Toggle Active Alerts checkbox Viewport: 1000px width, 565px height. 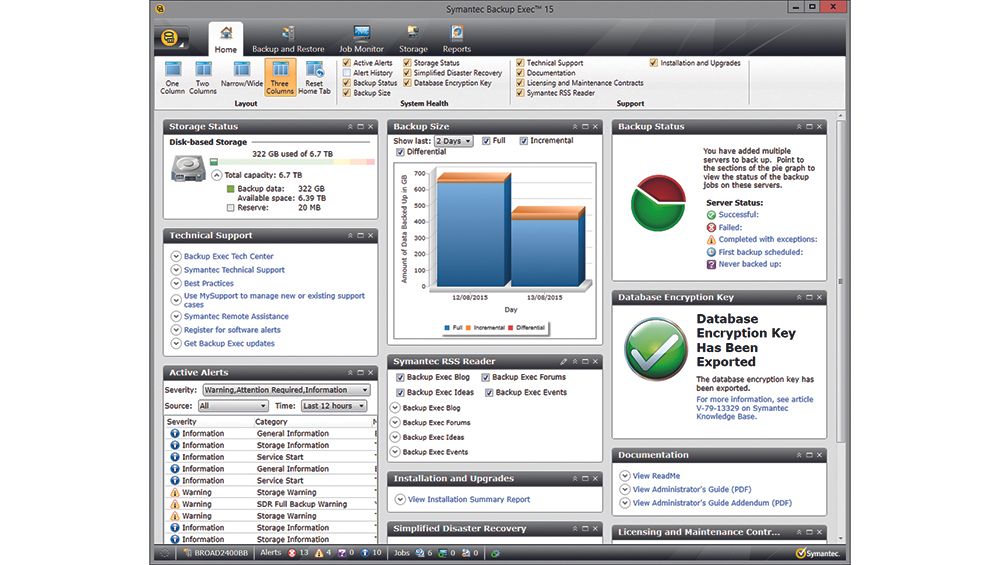347,62
